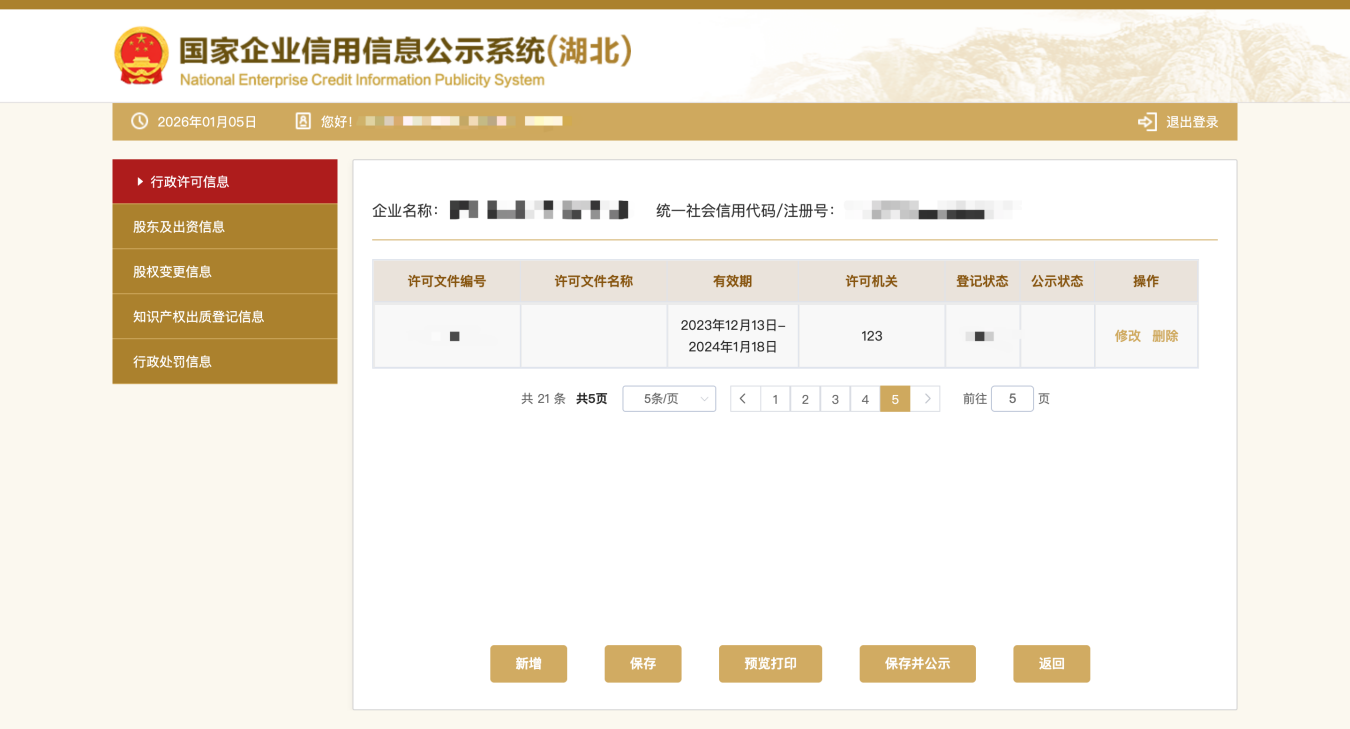Click the 预览打印 button
Viewport: 1350px width, 729px height.
[770, 664]
